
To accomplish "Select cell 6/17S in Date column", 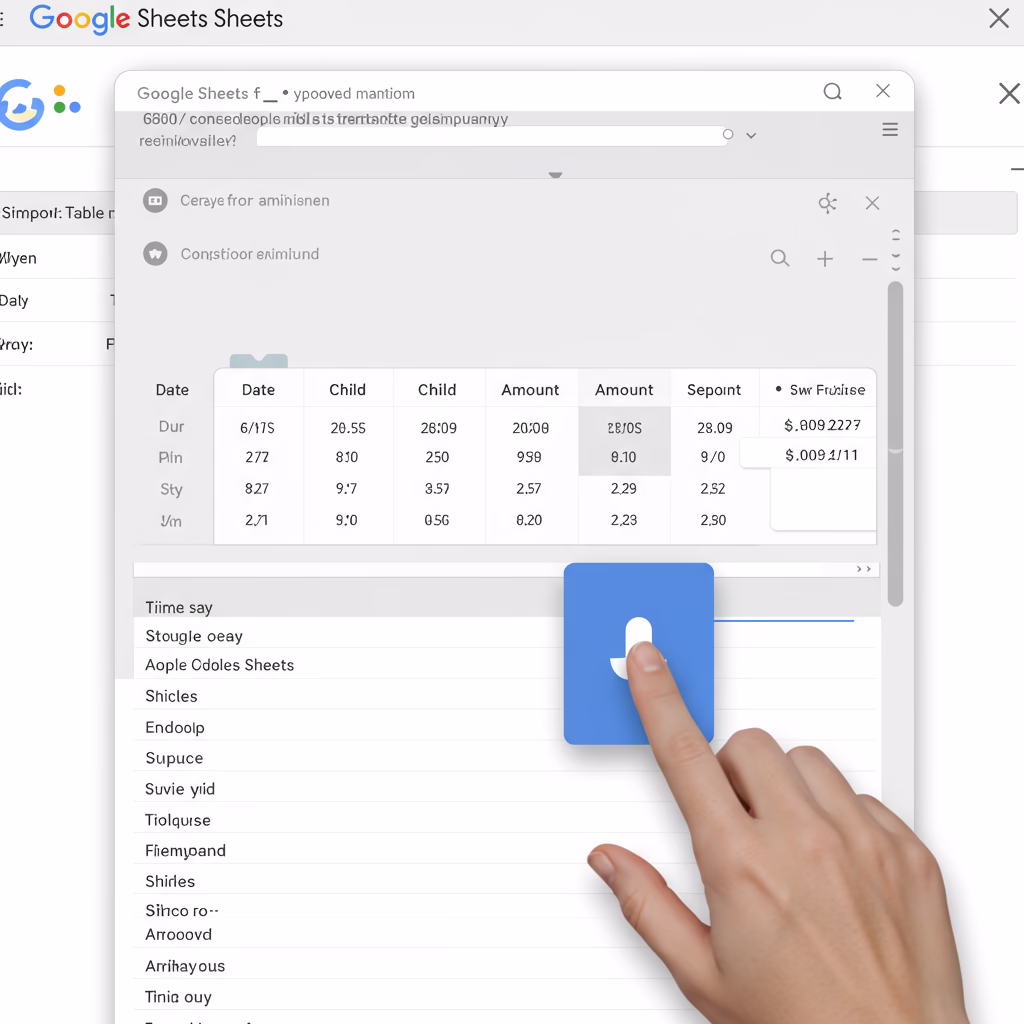I will (257, 428).
